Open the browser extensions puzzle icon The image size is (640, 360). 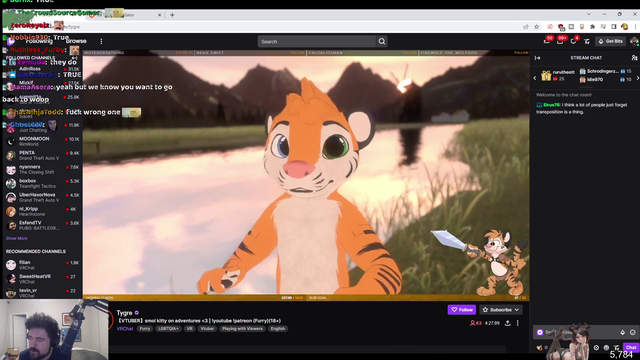tap(593, 27)
